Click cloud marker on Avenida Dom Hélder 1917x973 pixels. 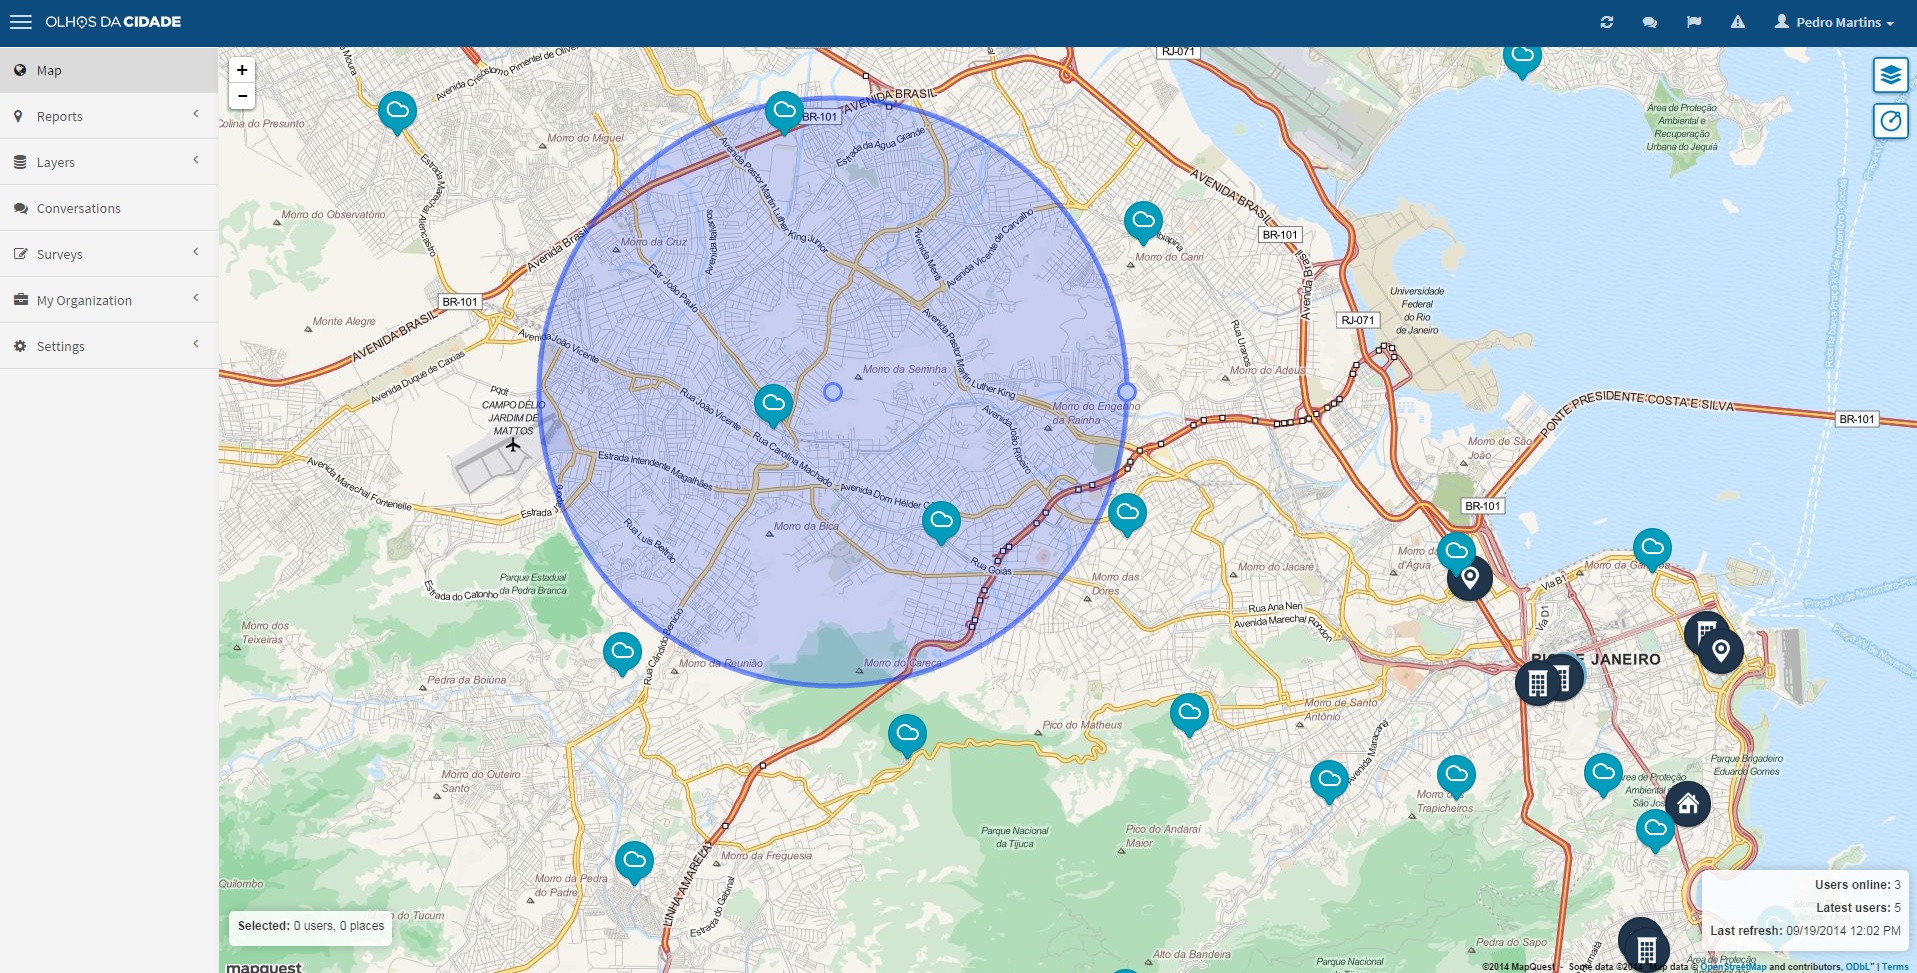941,522
